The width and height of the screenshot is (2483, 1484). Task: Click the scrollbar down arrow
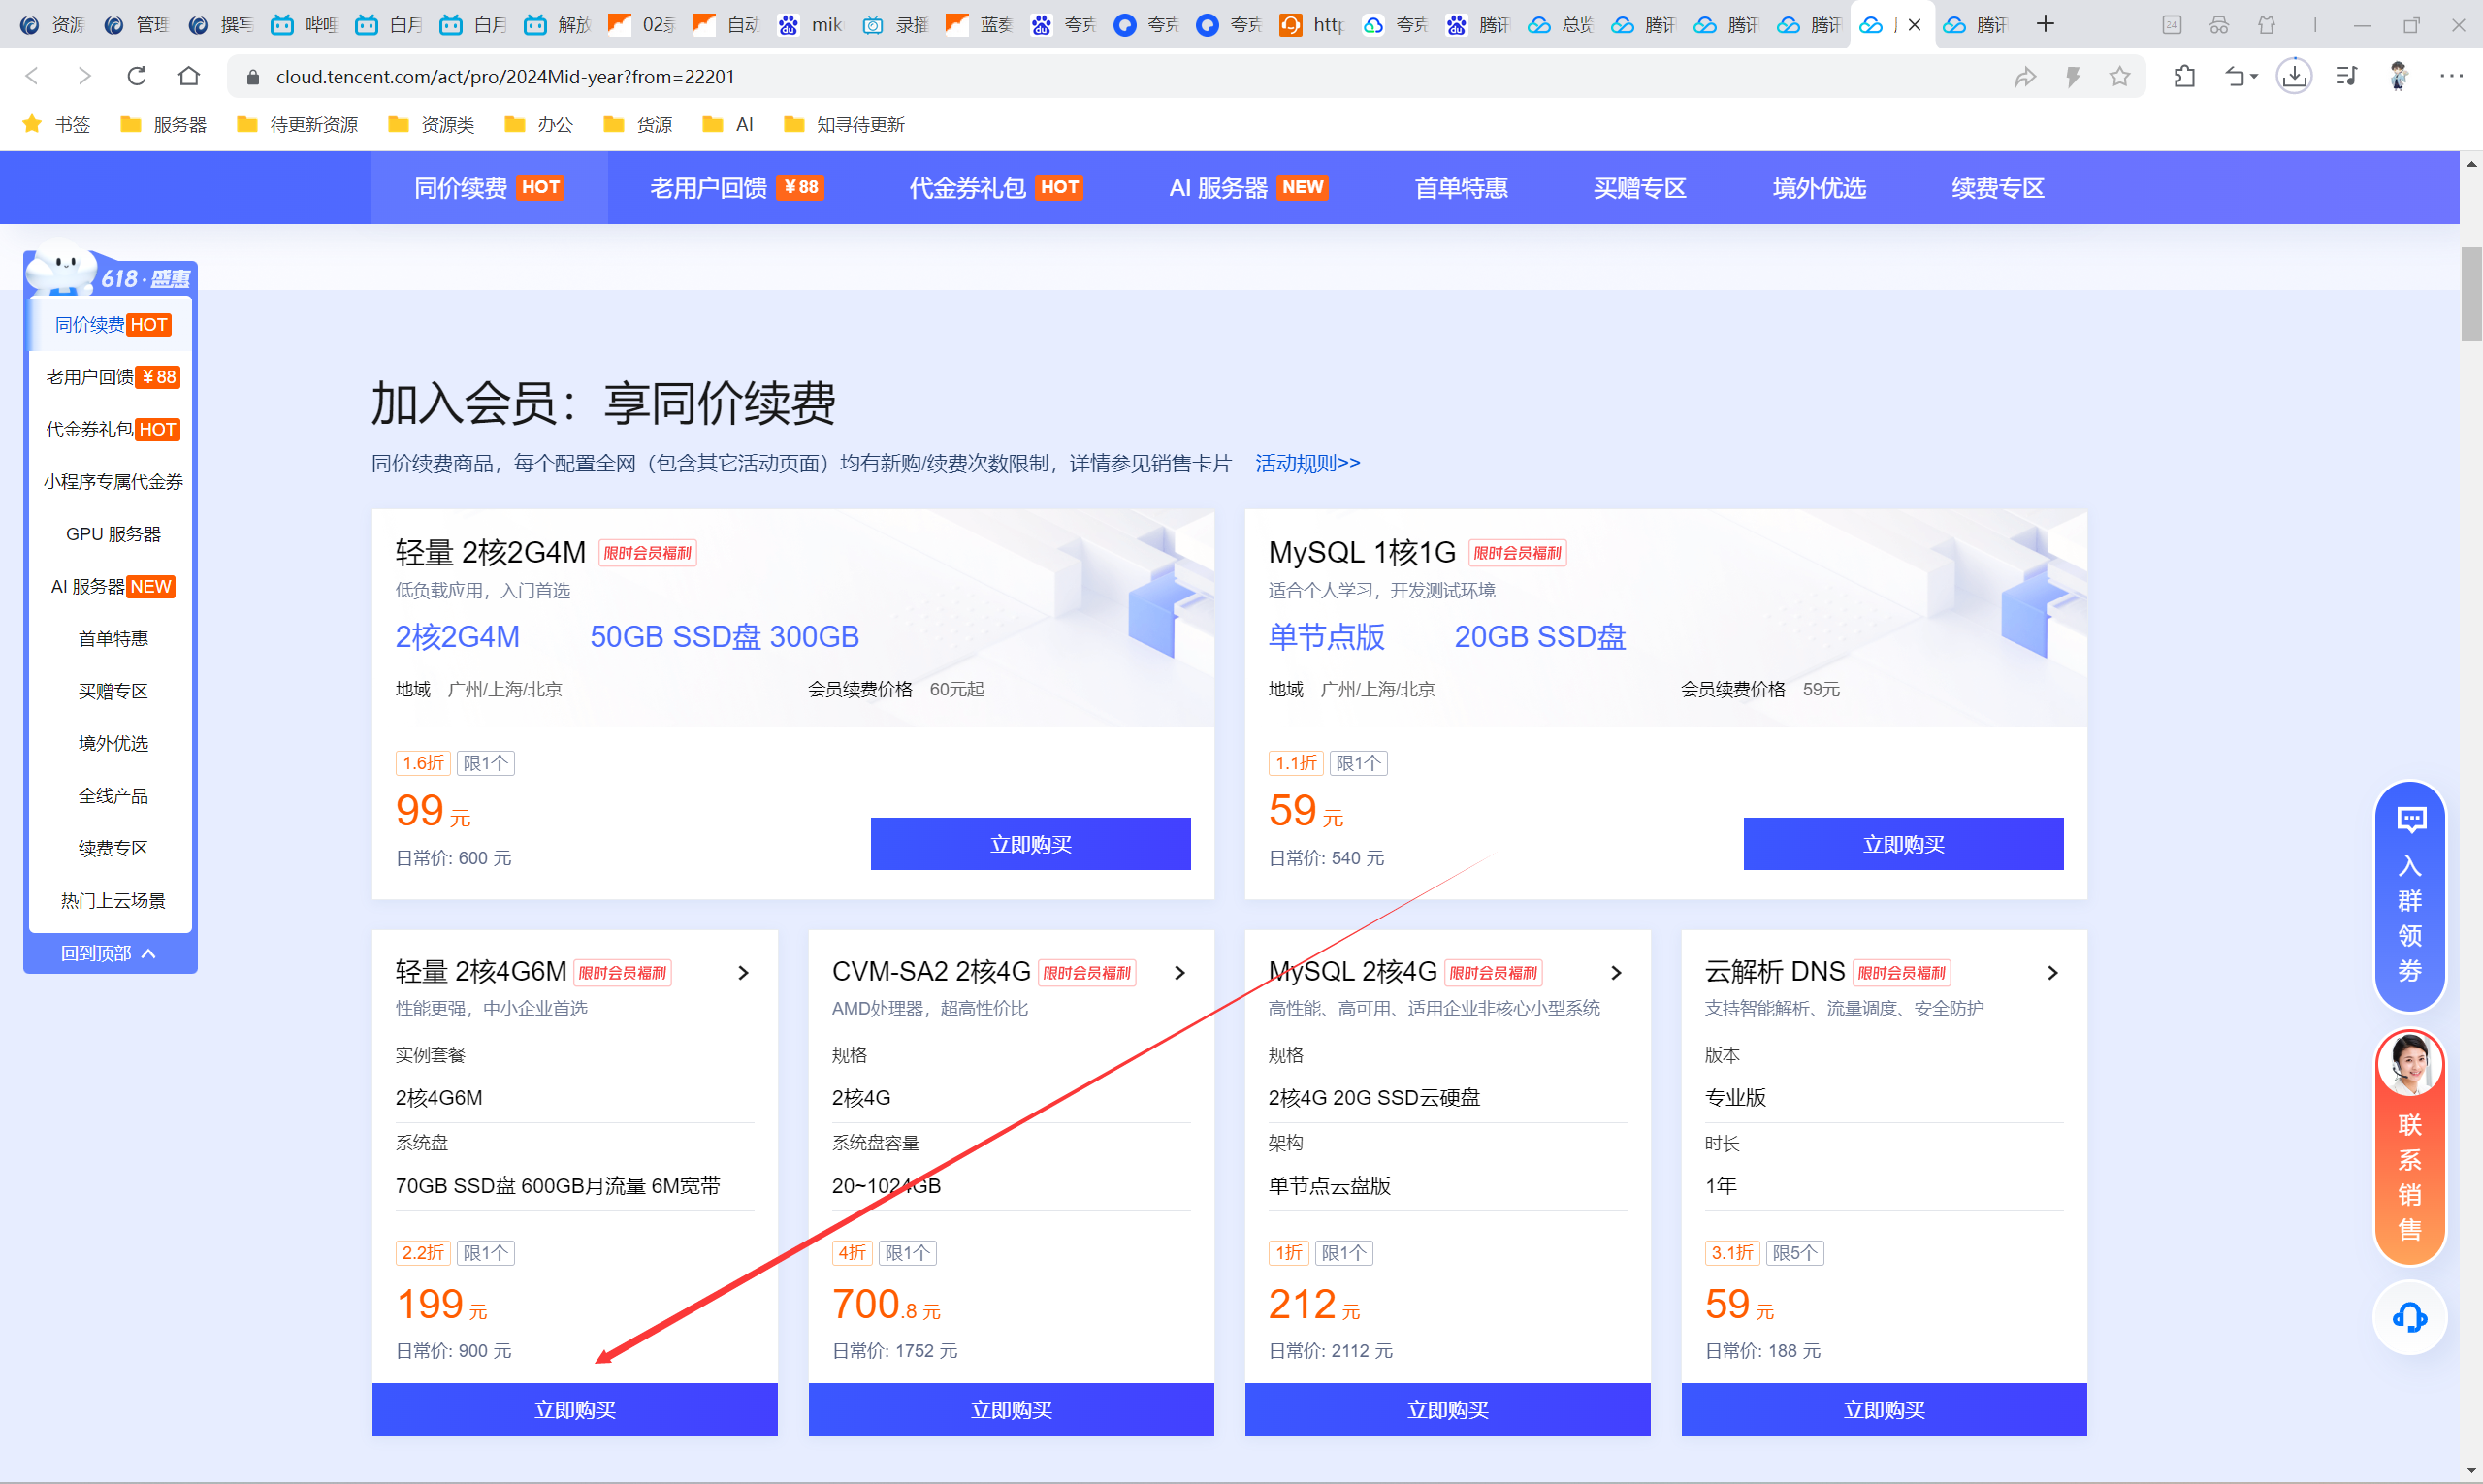coord(2470,1472)
